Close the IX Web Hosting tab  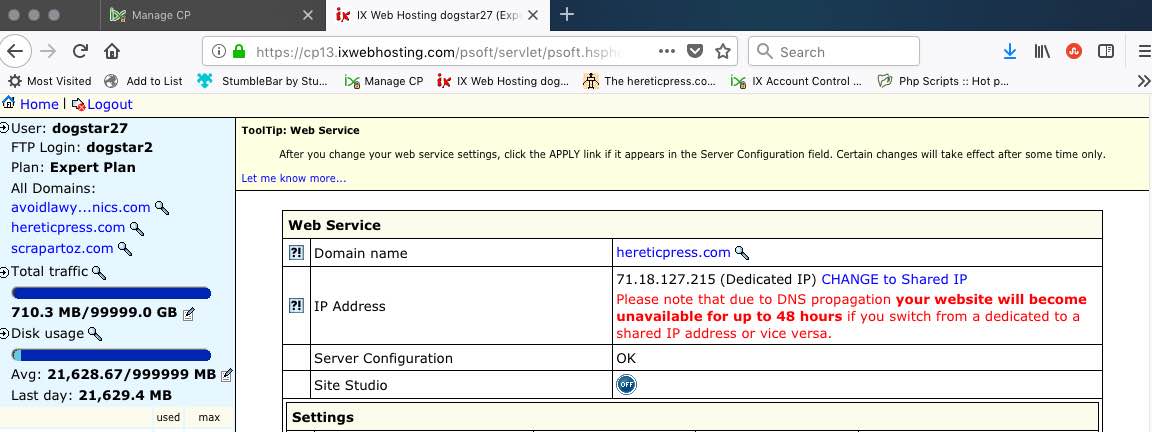pos(533,15)
